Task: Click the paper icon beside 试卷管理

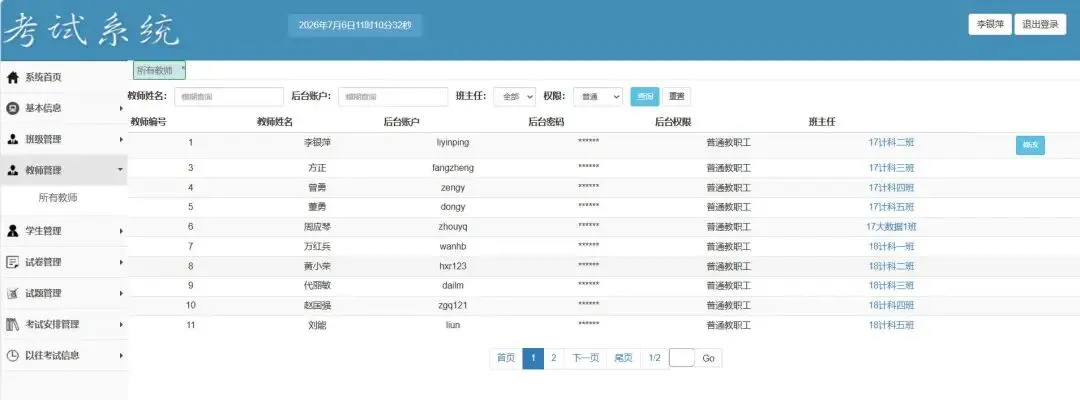Action: [x=12, y=262]
